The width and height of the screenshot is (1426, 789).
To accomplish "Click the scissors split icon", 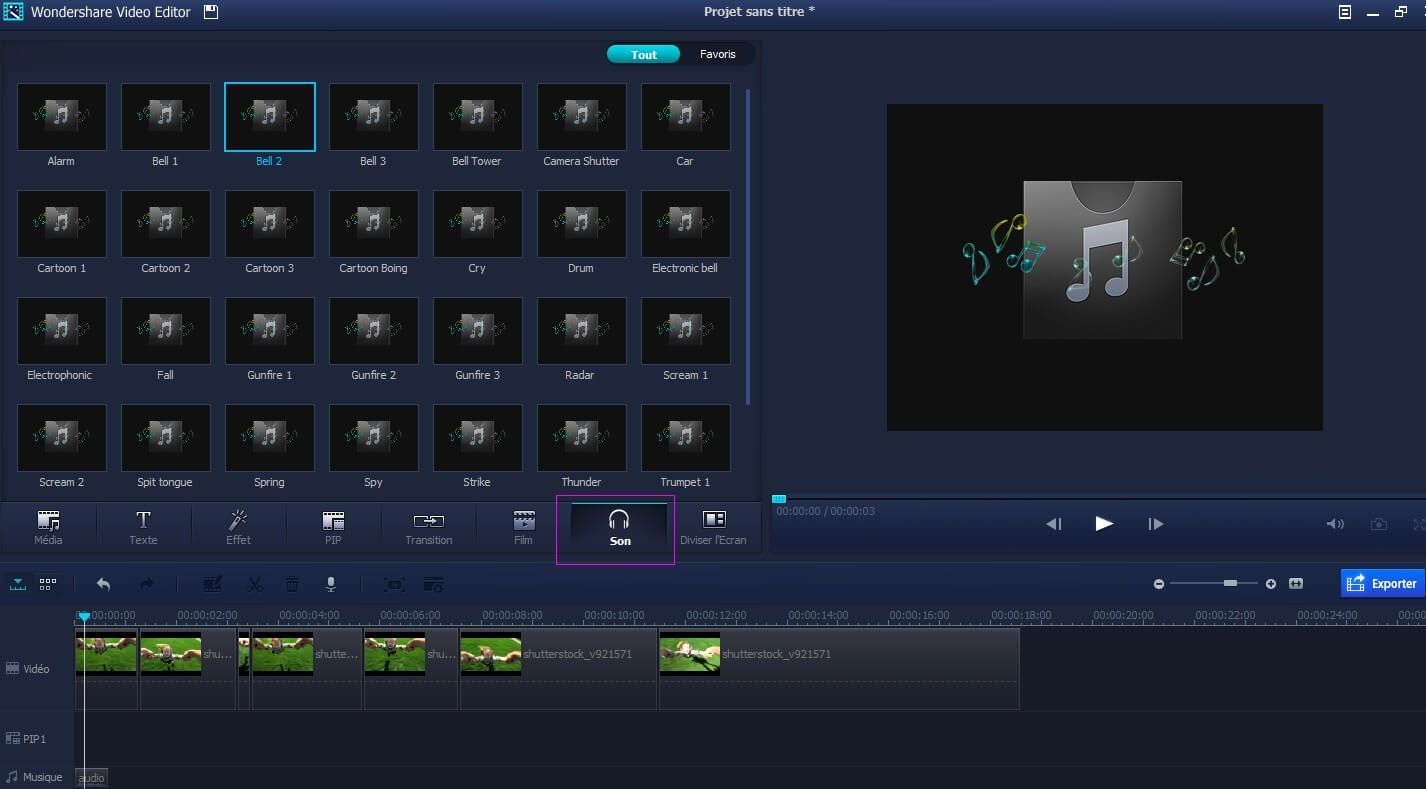I will pyautogui.click(x=254, y=584).
